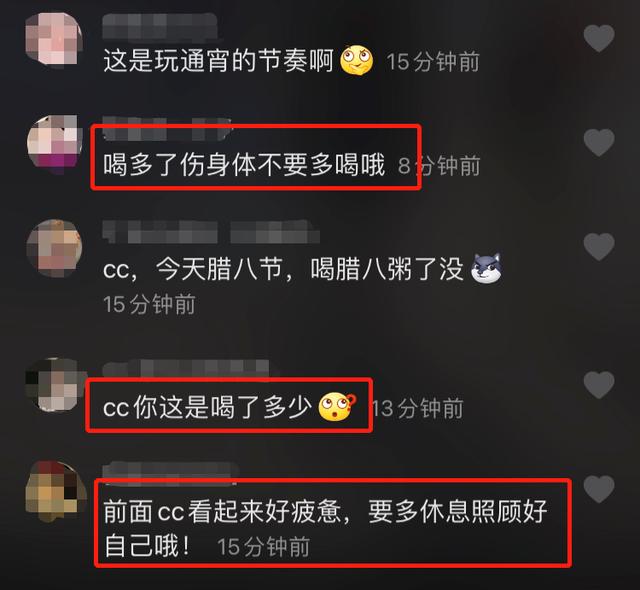
Task: Tap heart on 喝多了伤身体 comment
Action: pos(599,142)
